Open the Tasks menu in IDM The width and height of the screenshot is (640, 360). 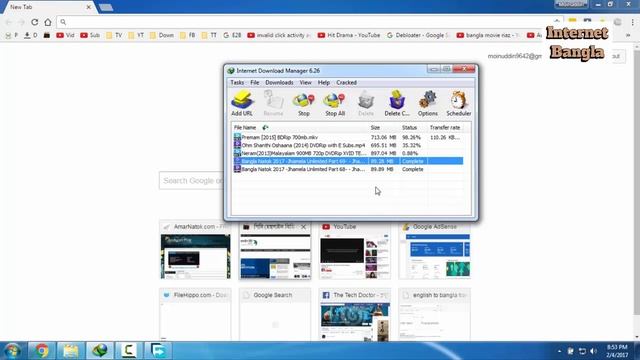(x=237, y=82)
